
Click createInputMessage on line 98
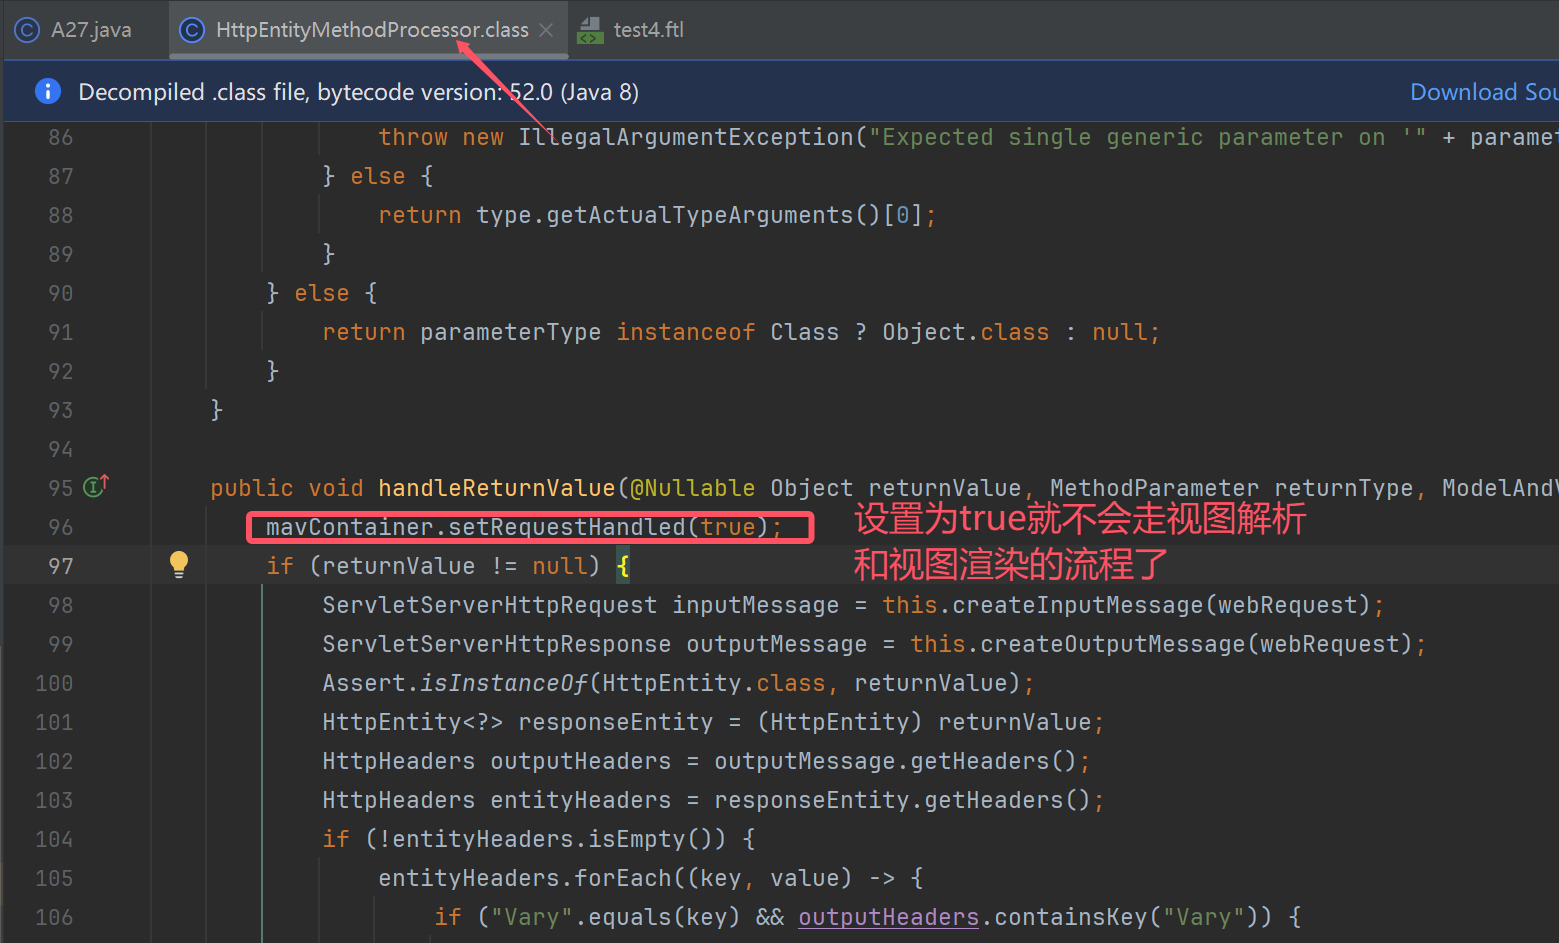tap(1078, 605)
